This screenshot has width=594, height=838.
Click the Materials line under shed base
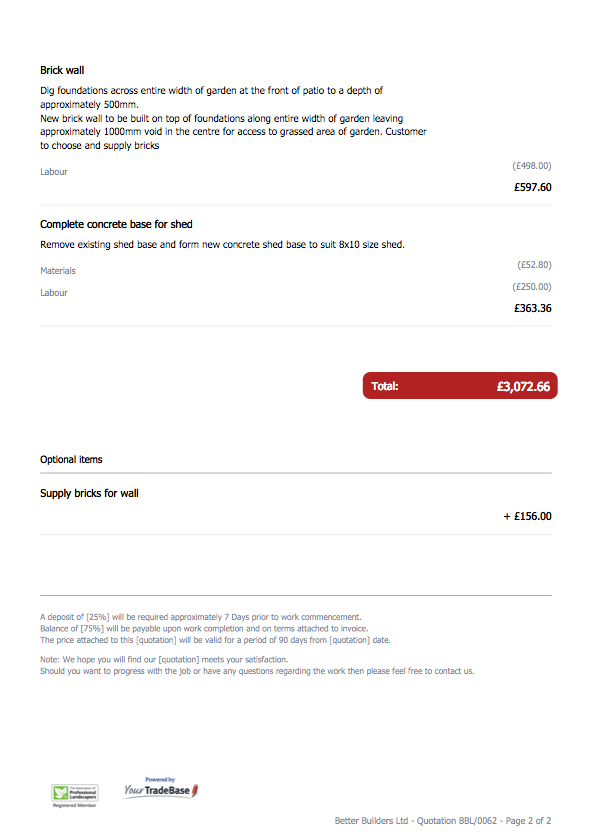click(58, 271)
